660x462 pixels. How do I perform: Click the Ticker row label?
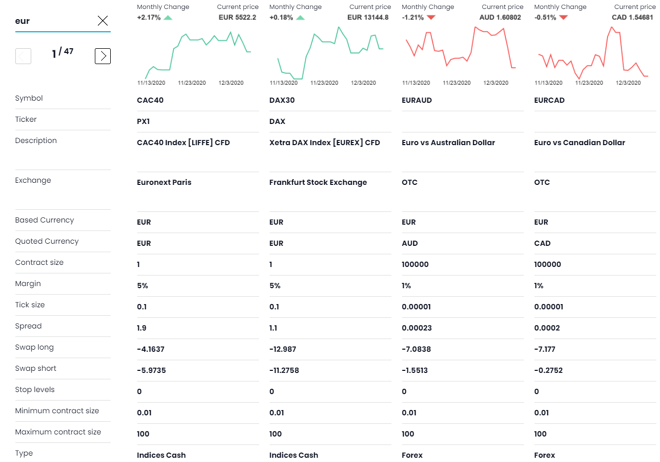pyautogui.click(x=26, y=119)
